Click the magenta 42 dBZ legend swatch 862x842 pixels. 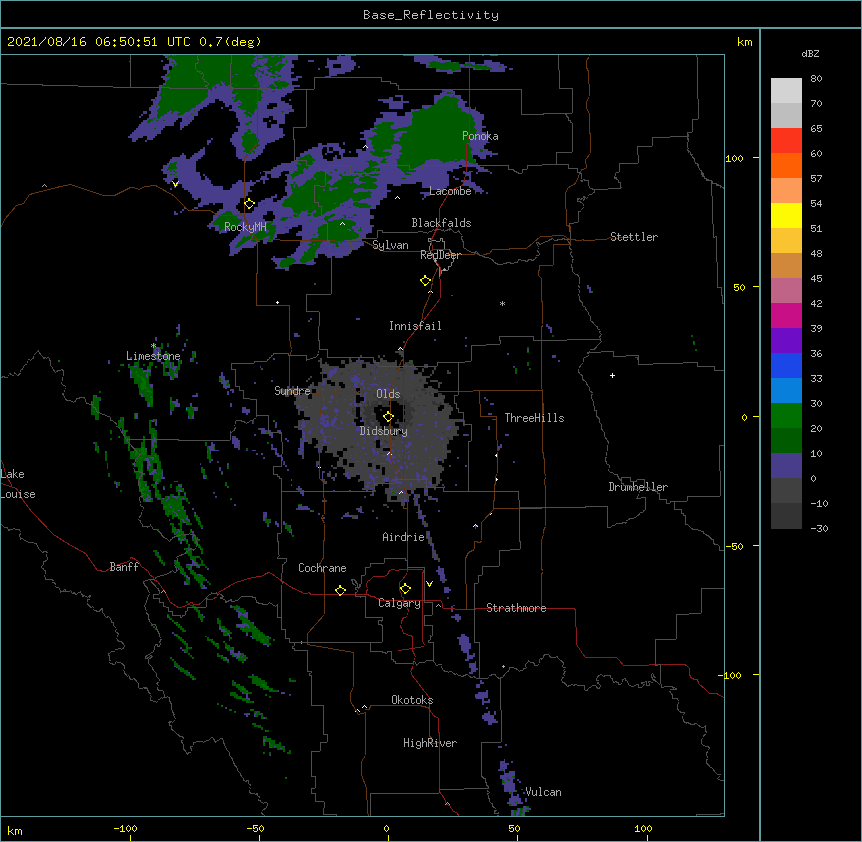point(786,315)
